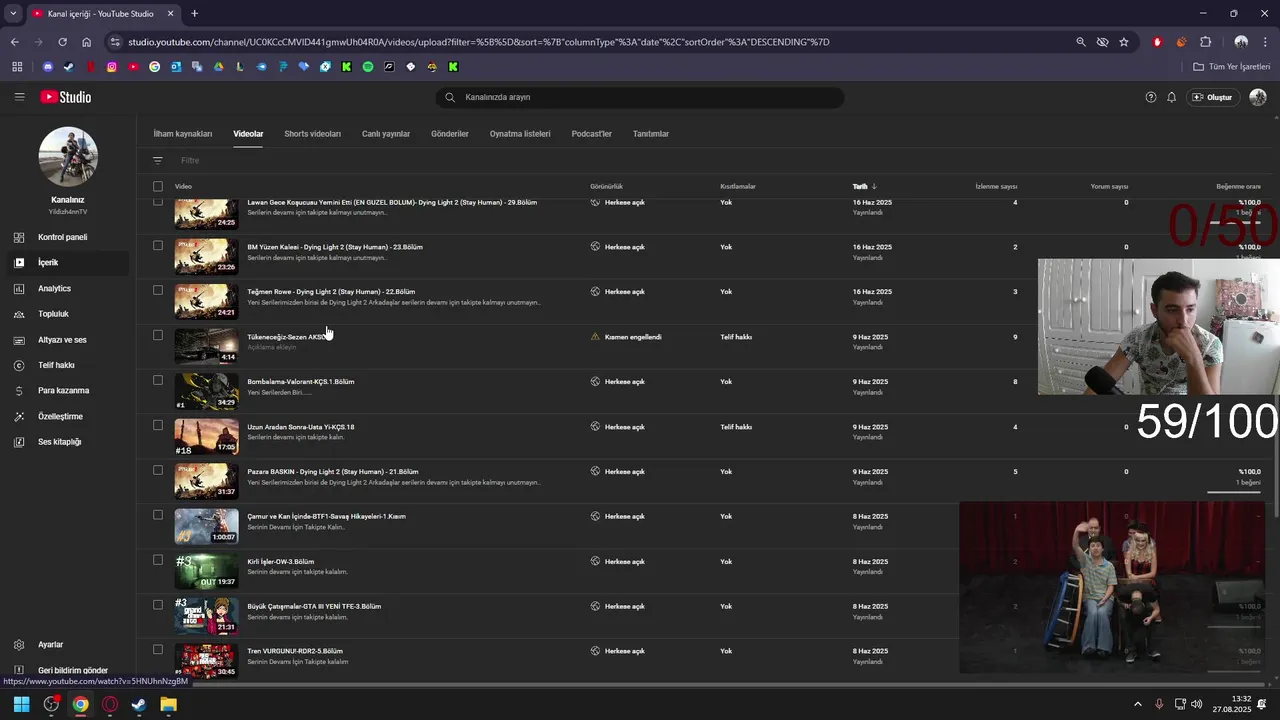The height and width of the screenshot is (720, 1280).
Task: Open the Discord bookmark in the bookmarks bar
Action: pyautogui.click(x=47, y=67)
